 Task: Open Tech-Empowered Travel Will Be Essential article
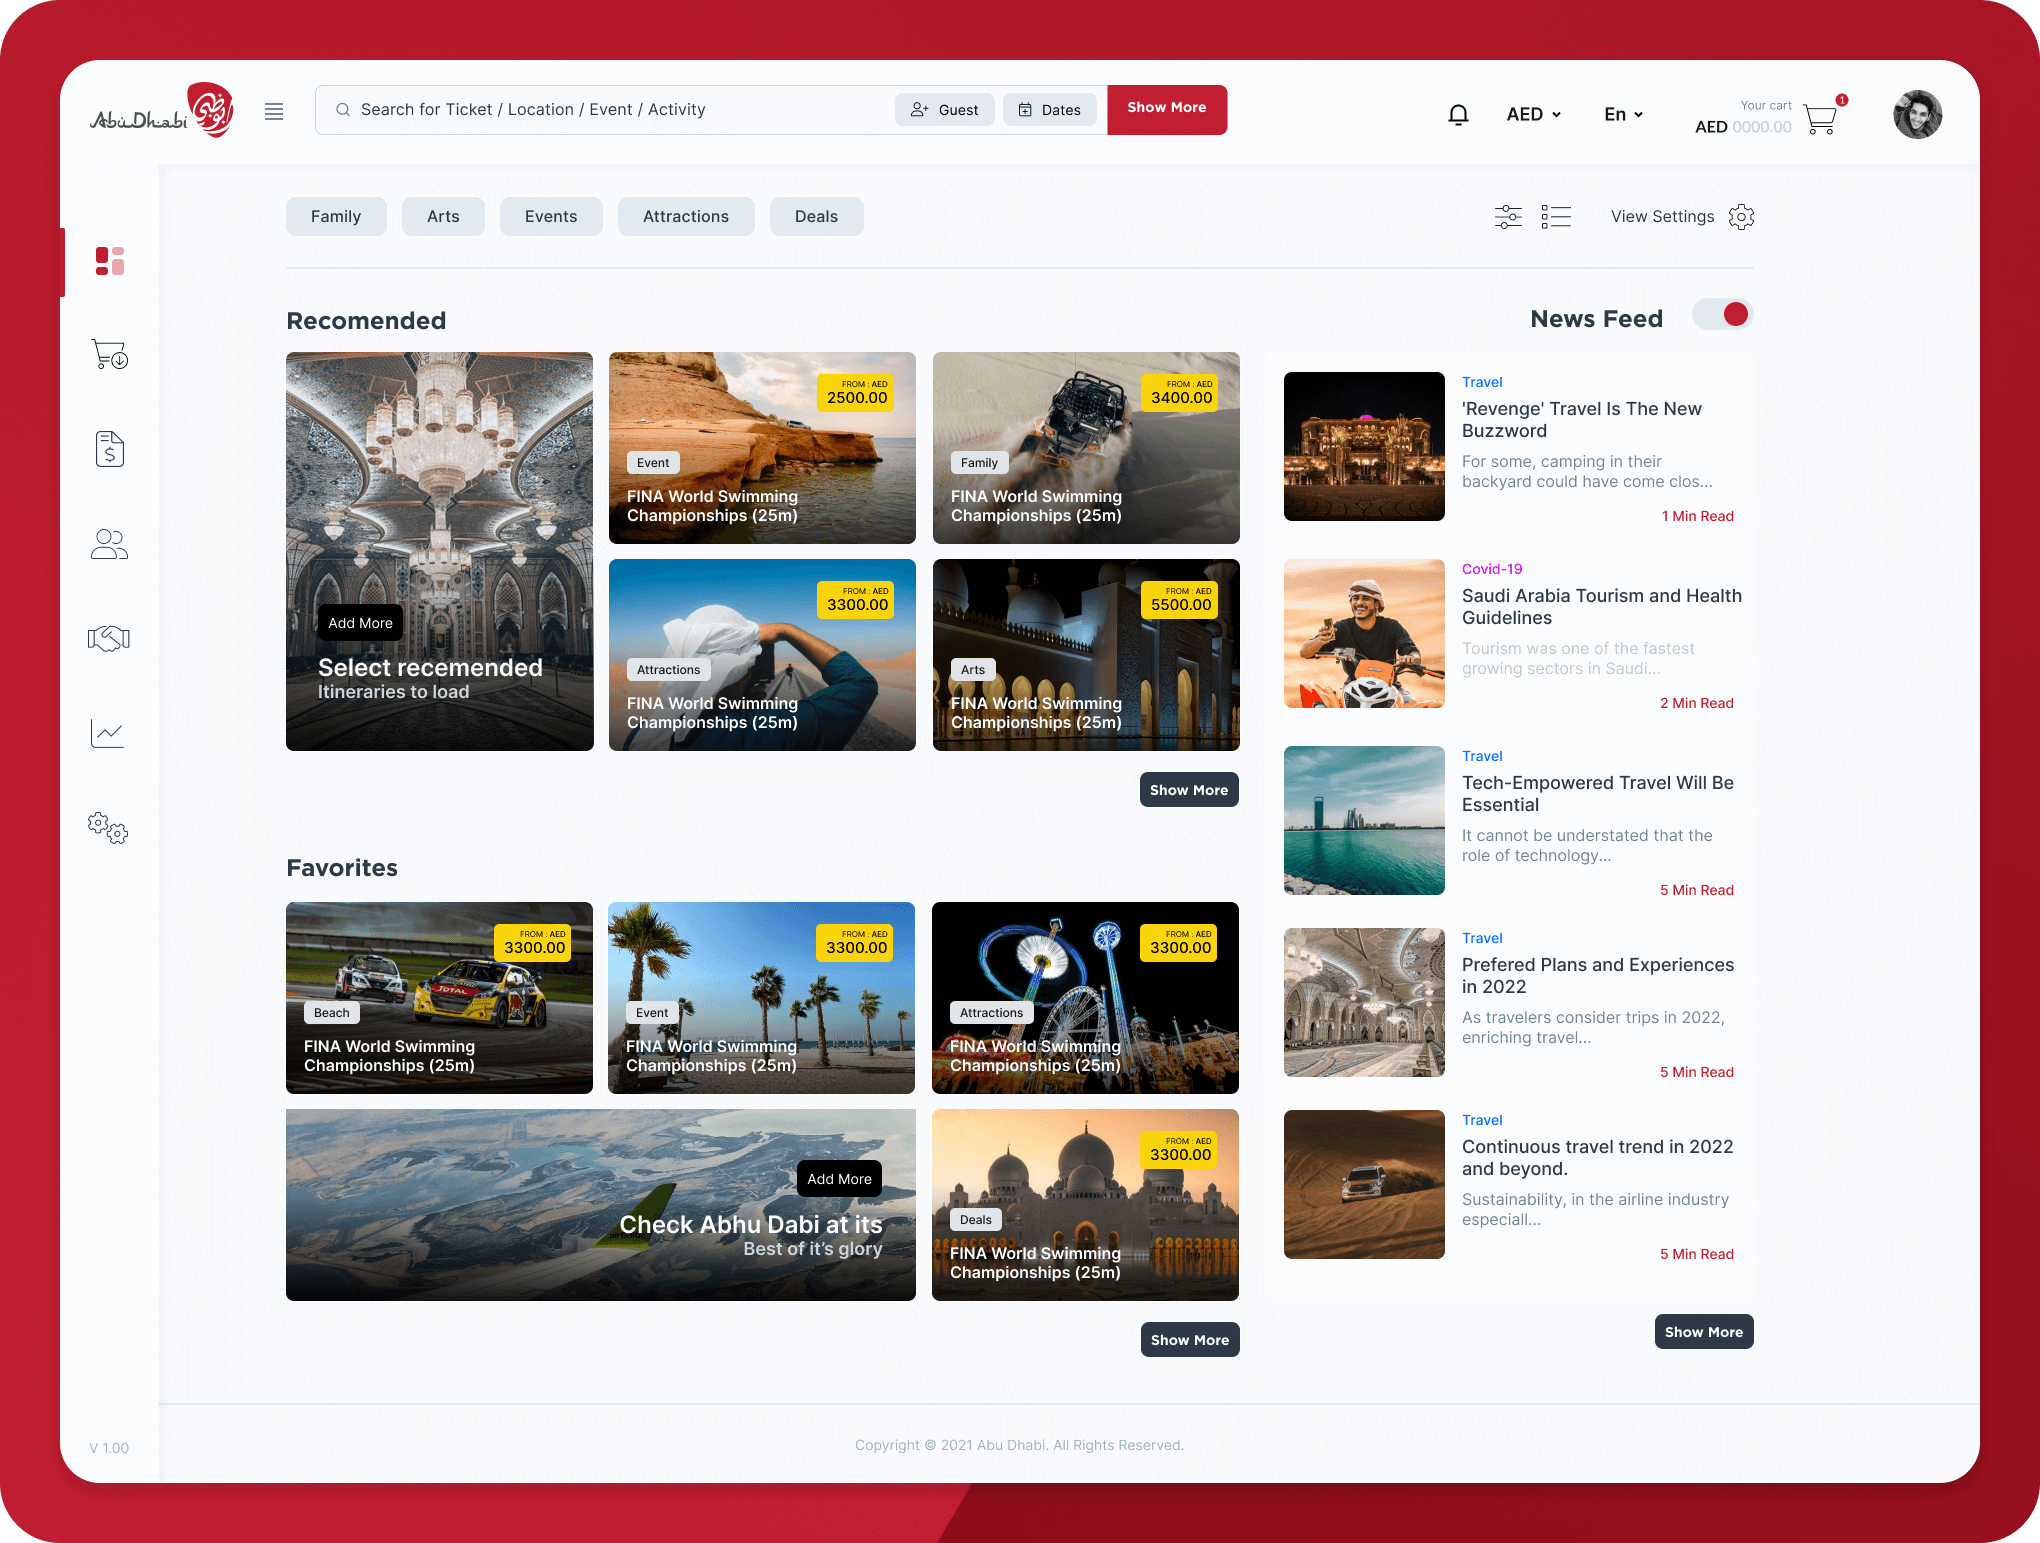click(1598, 794)
